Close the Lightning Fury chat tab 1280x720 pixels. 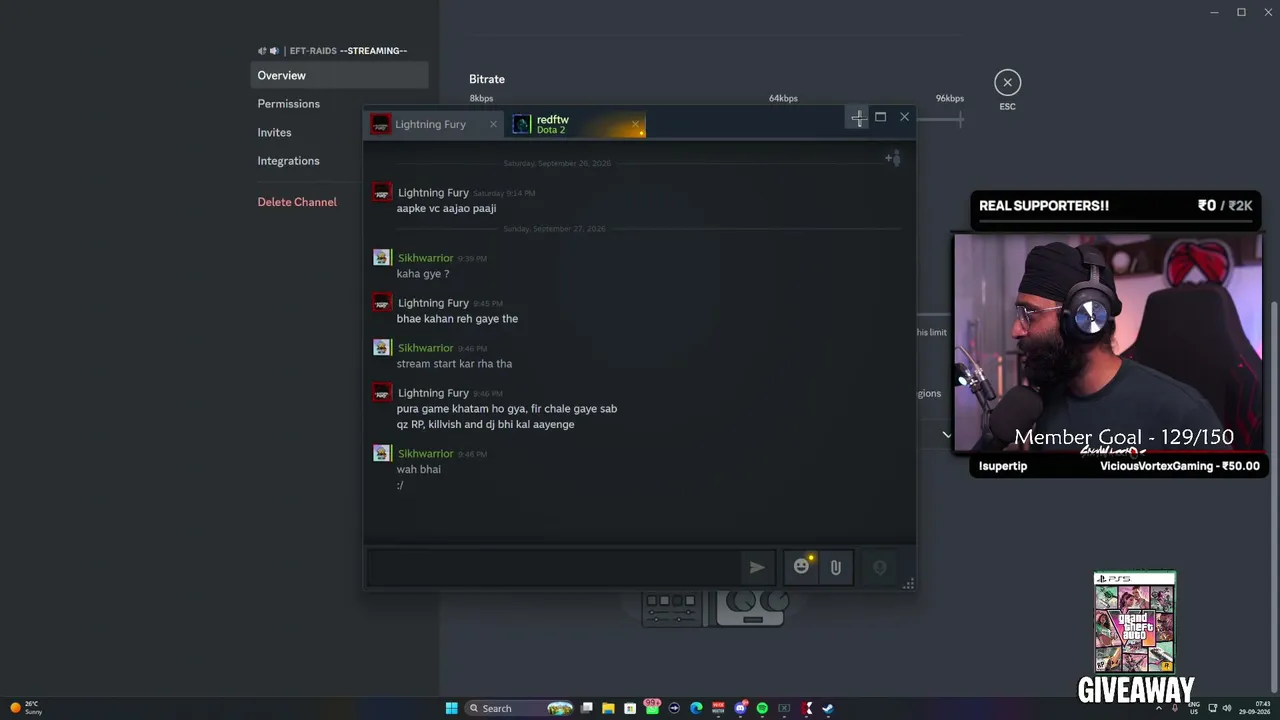click(x=493, y=124)
